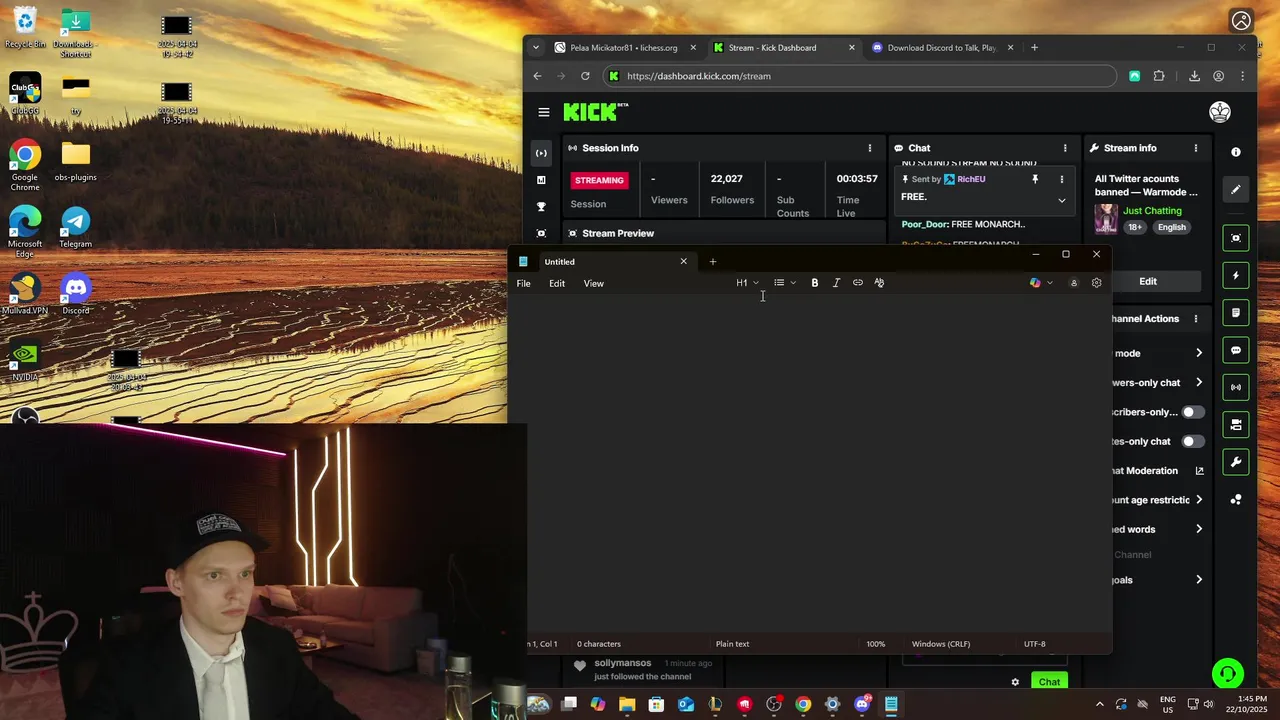The image size is (1280, 720).
Task: Open the File menu in Notepad
Action: point(523,283)
